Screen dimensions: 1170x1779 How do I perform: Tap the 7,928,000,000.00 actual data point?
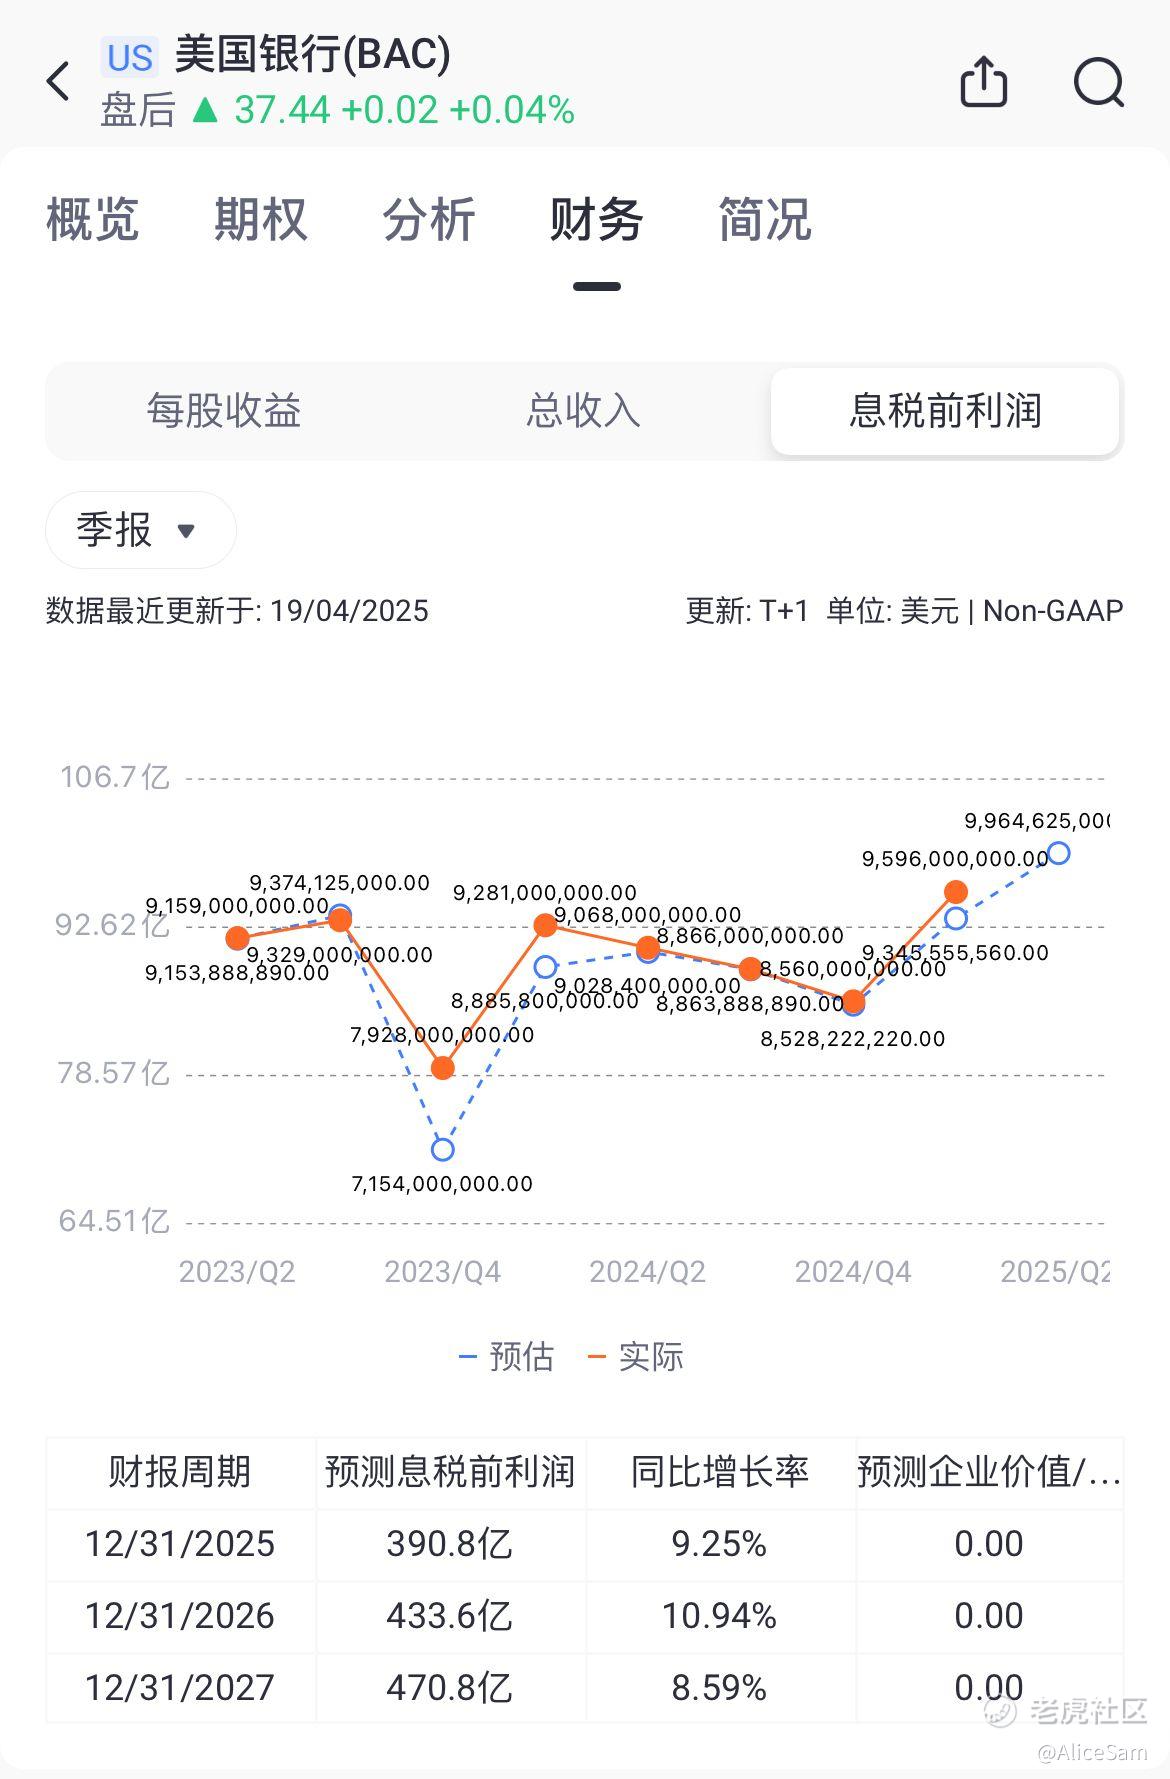click(443, 1068)
